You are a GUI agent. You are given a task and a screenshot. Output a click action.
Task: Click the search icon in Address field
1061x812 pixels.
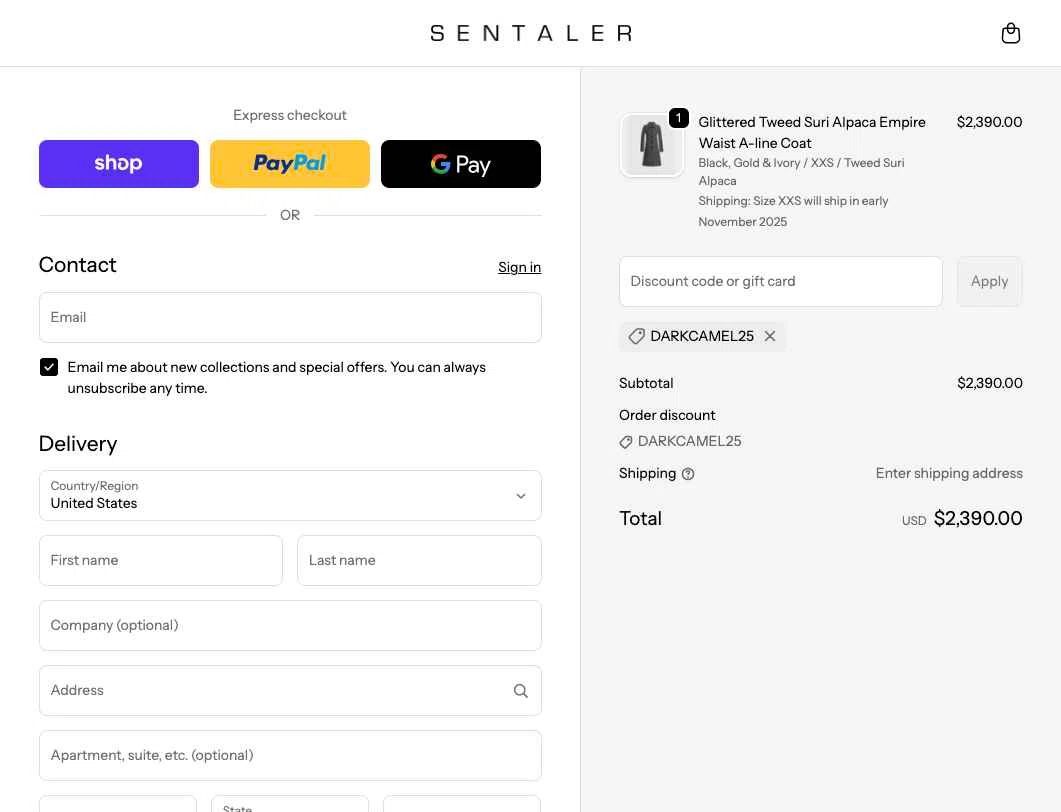pyautogui.click(x=520, y=691)
